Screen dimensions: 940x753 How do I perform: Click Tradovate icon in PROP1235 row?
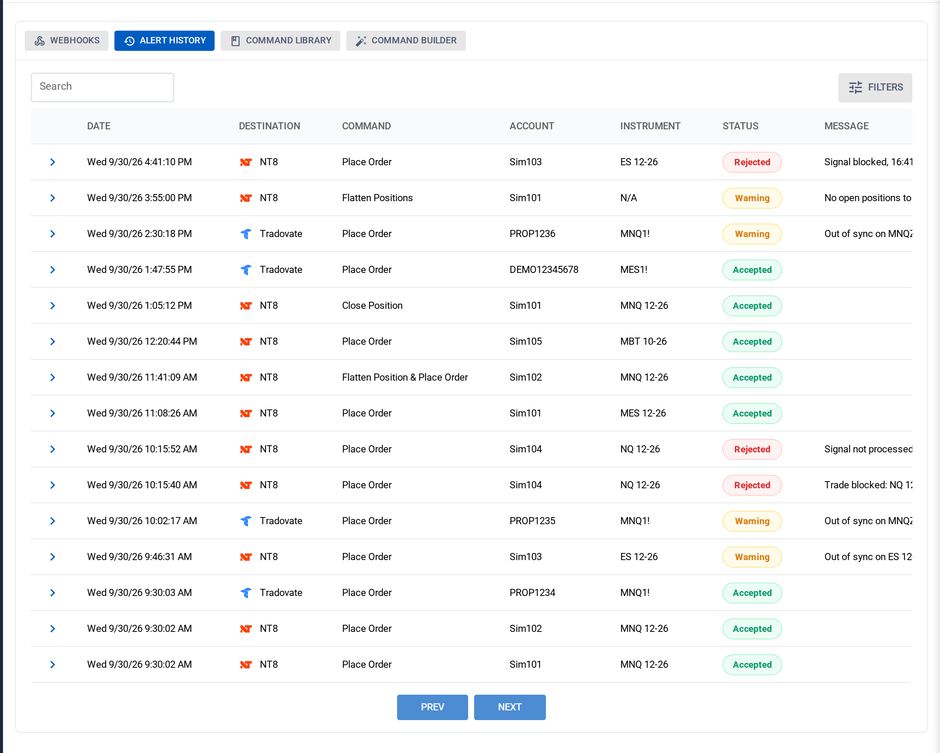246,521
